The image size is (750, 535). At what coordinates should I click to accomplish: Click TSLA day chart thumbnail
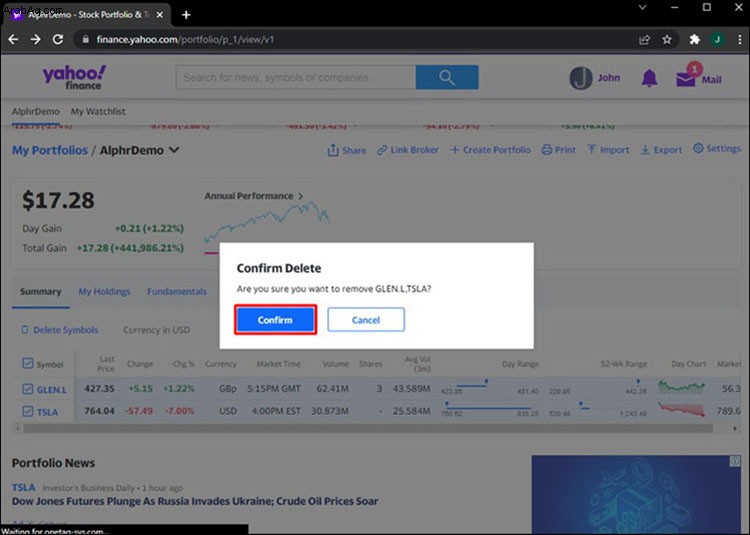(681, 409)
